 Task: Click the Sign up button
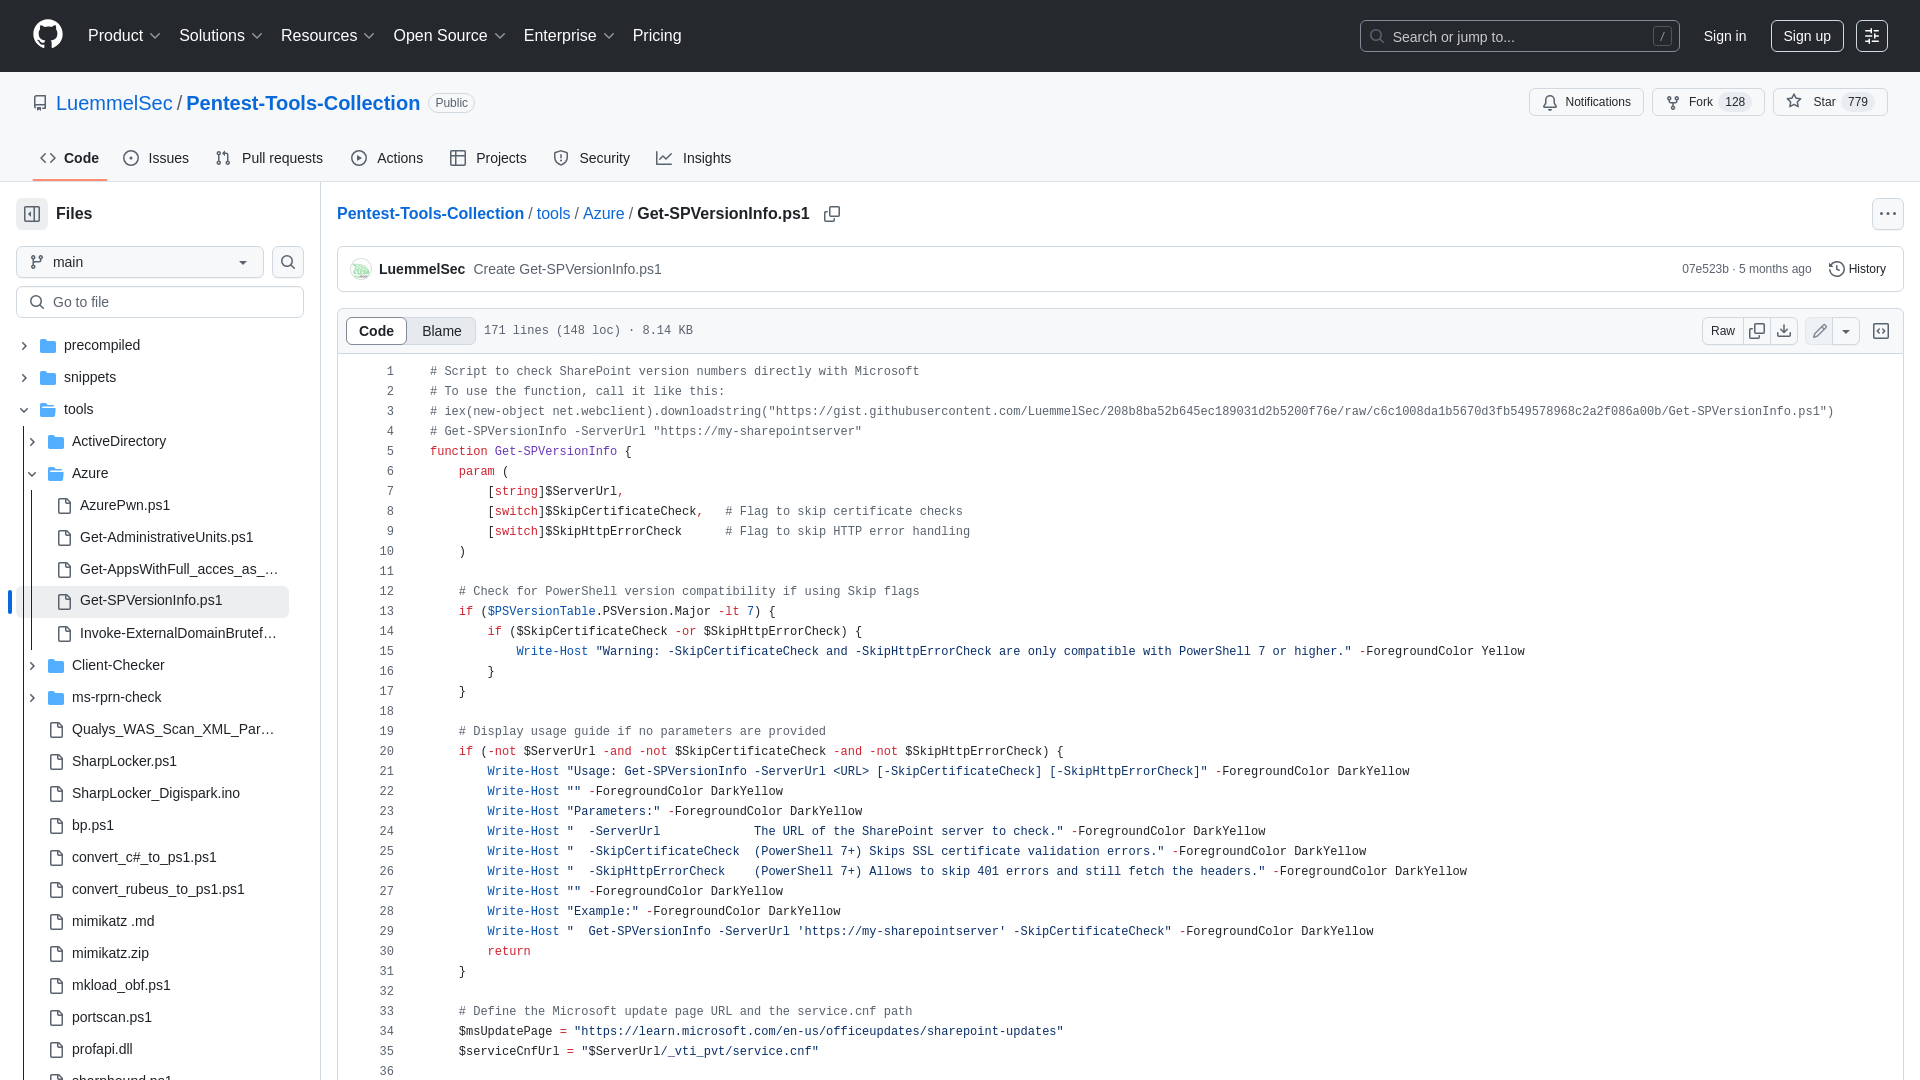1807,36
